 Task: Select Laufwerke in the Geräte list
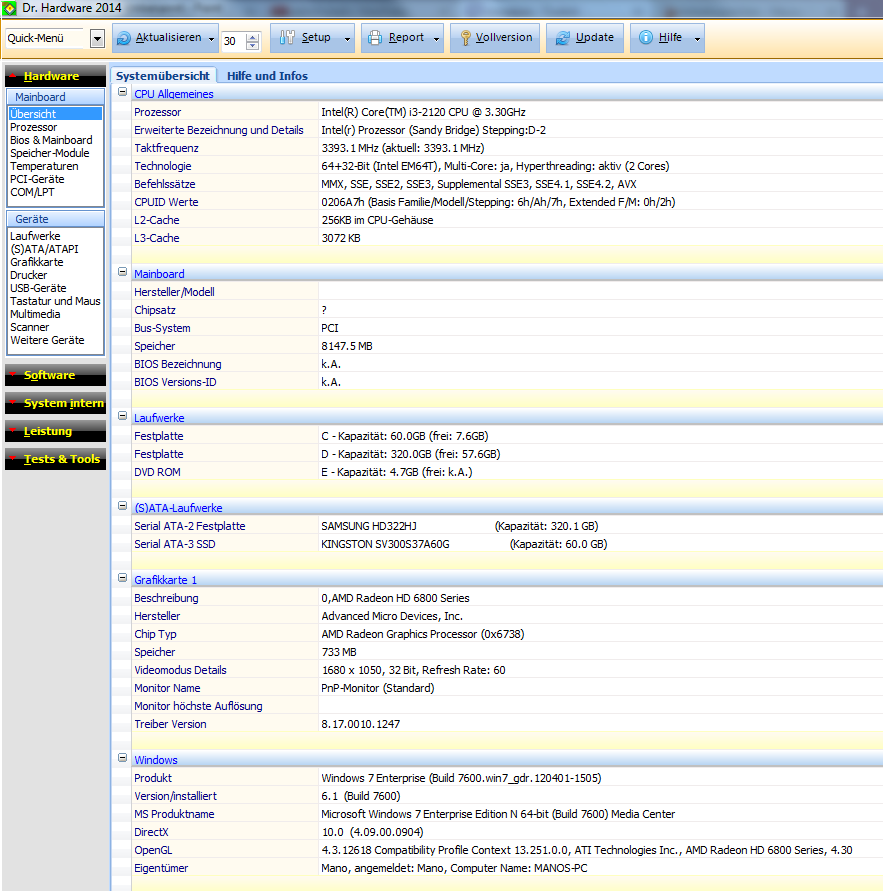[x=35, y=236]
